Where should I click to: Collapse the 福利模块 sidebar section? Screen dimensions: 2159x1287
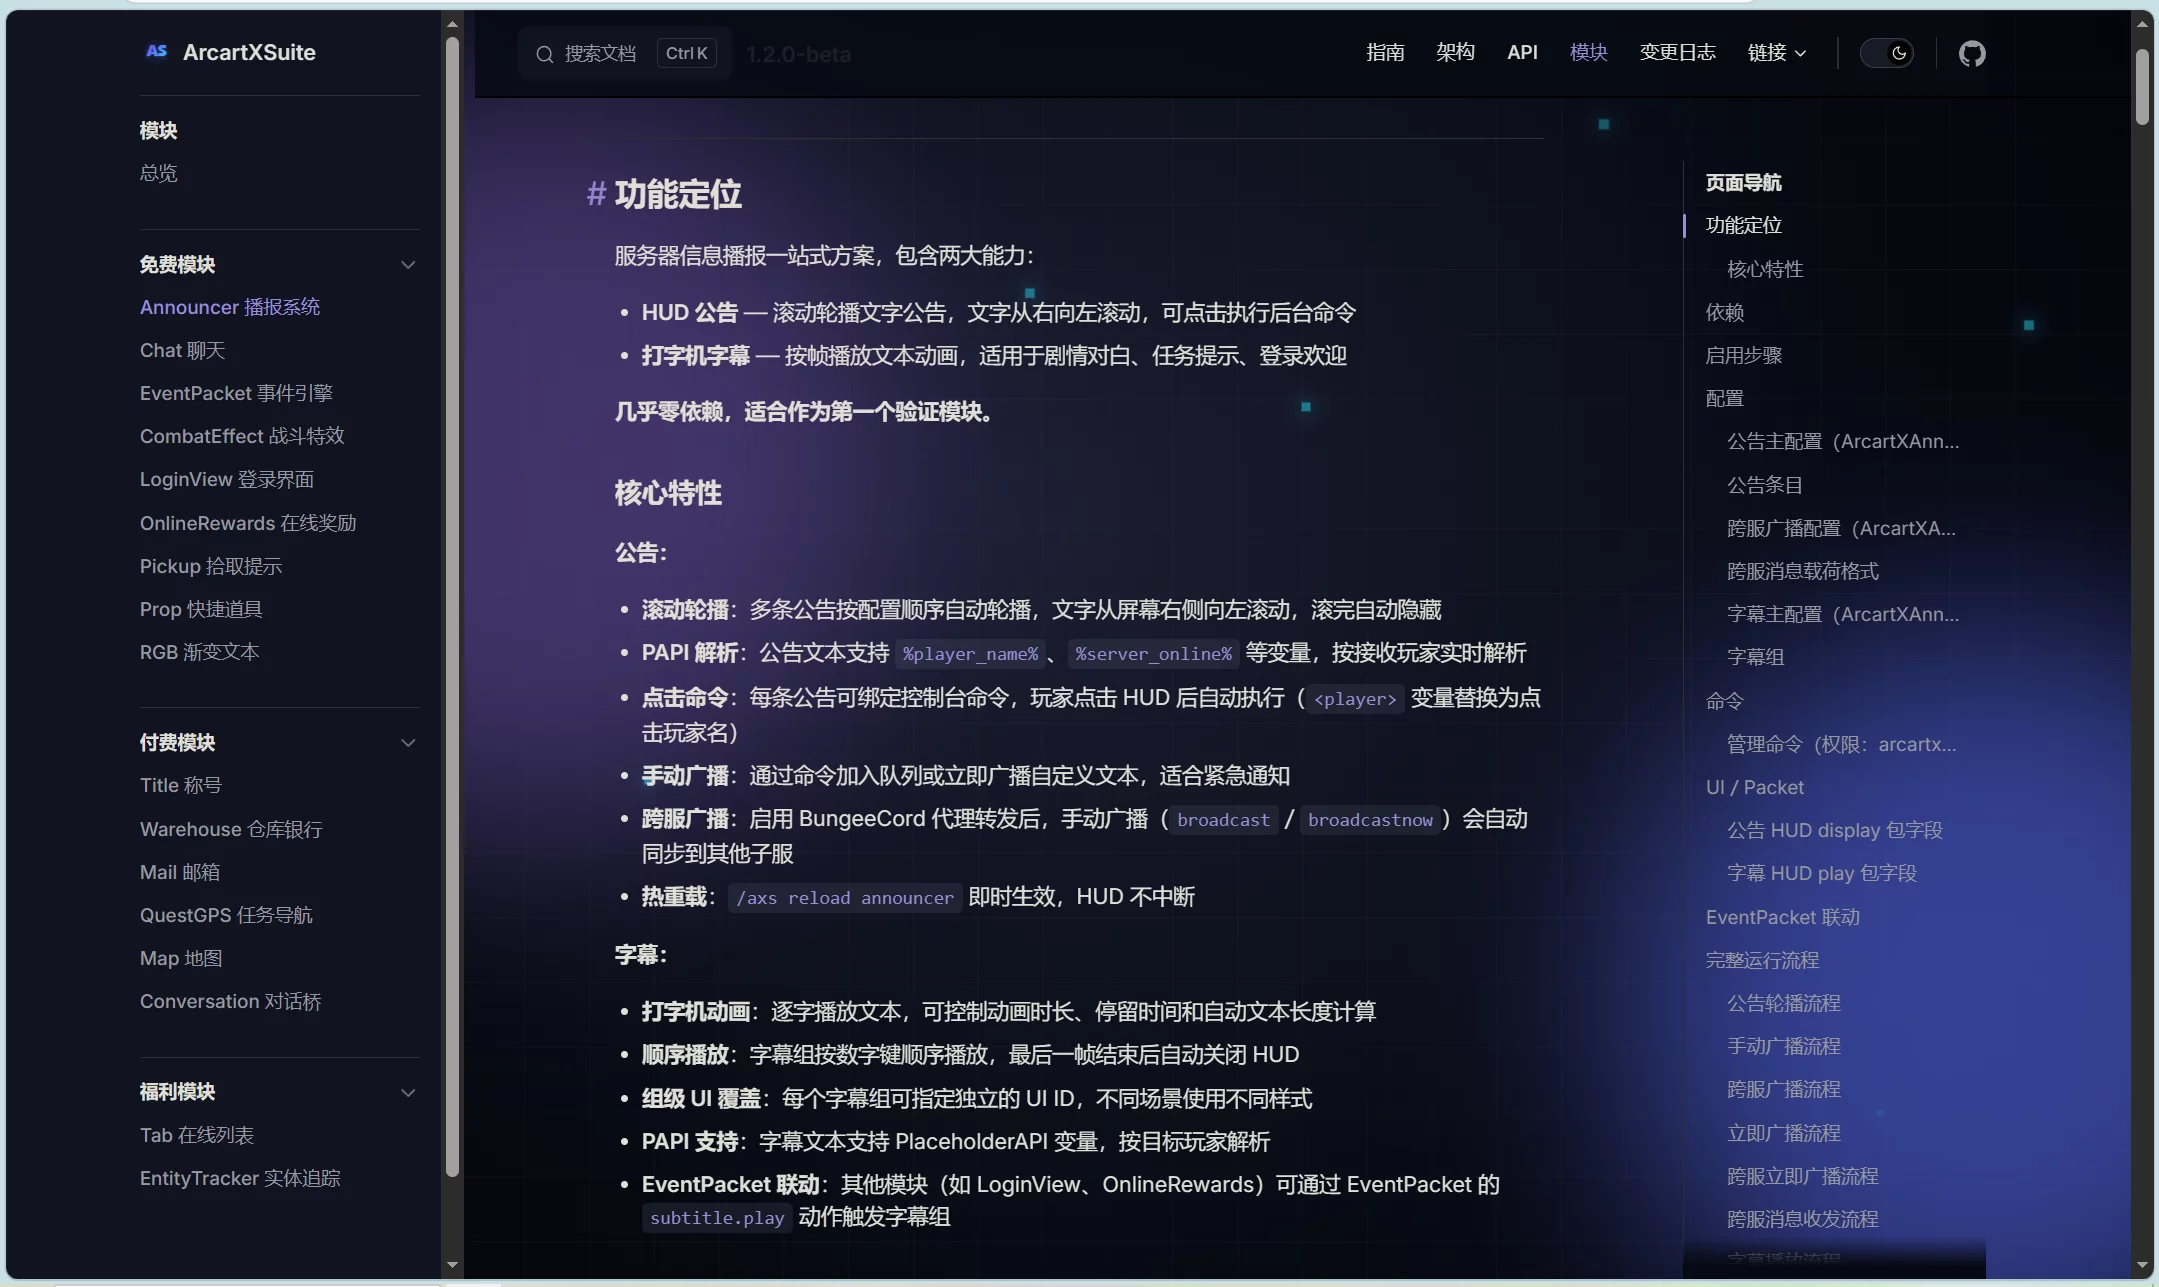pyautogui.click(x=408, y=1093)
